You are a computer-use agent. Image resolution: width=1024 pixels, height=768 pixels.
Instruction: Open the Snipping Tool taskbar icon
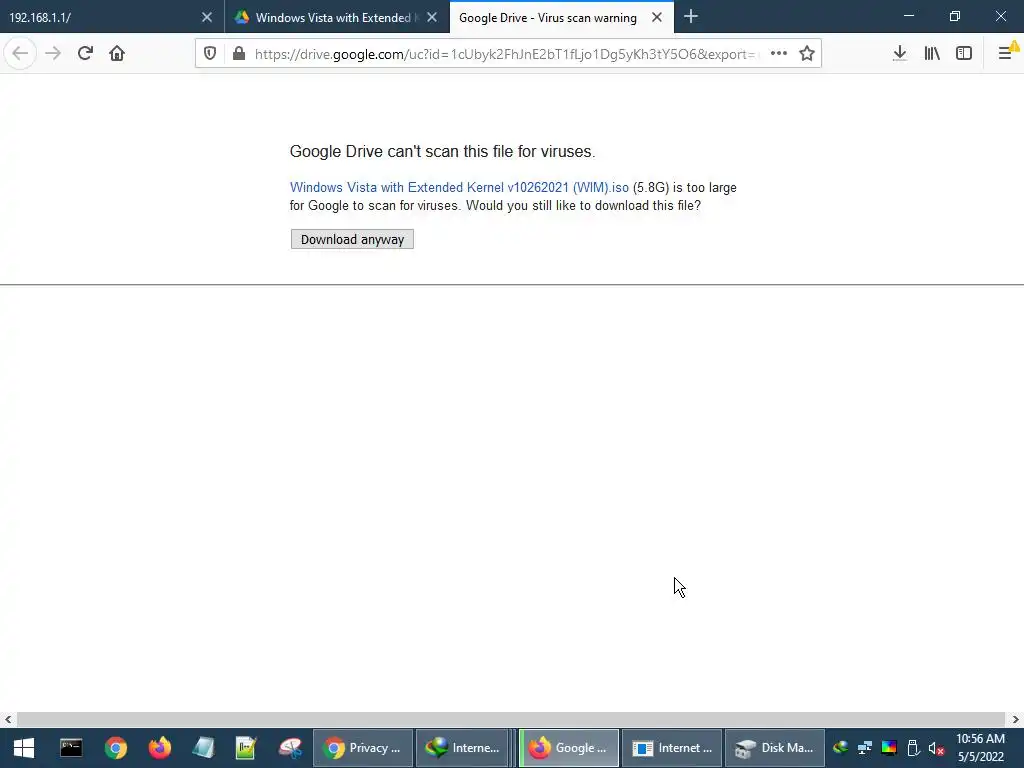pyautogui.click(x=290, y=748)
